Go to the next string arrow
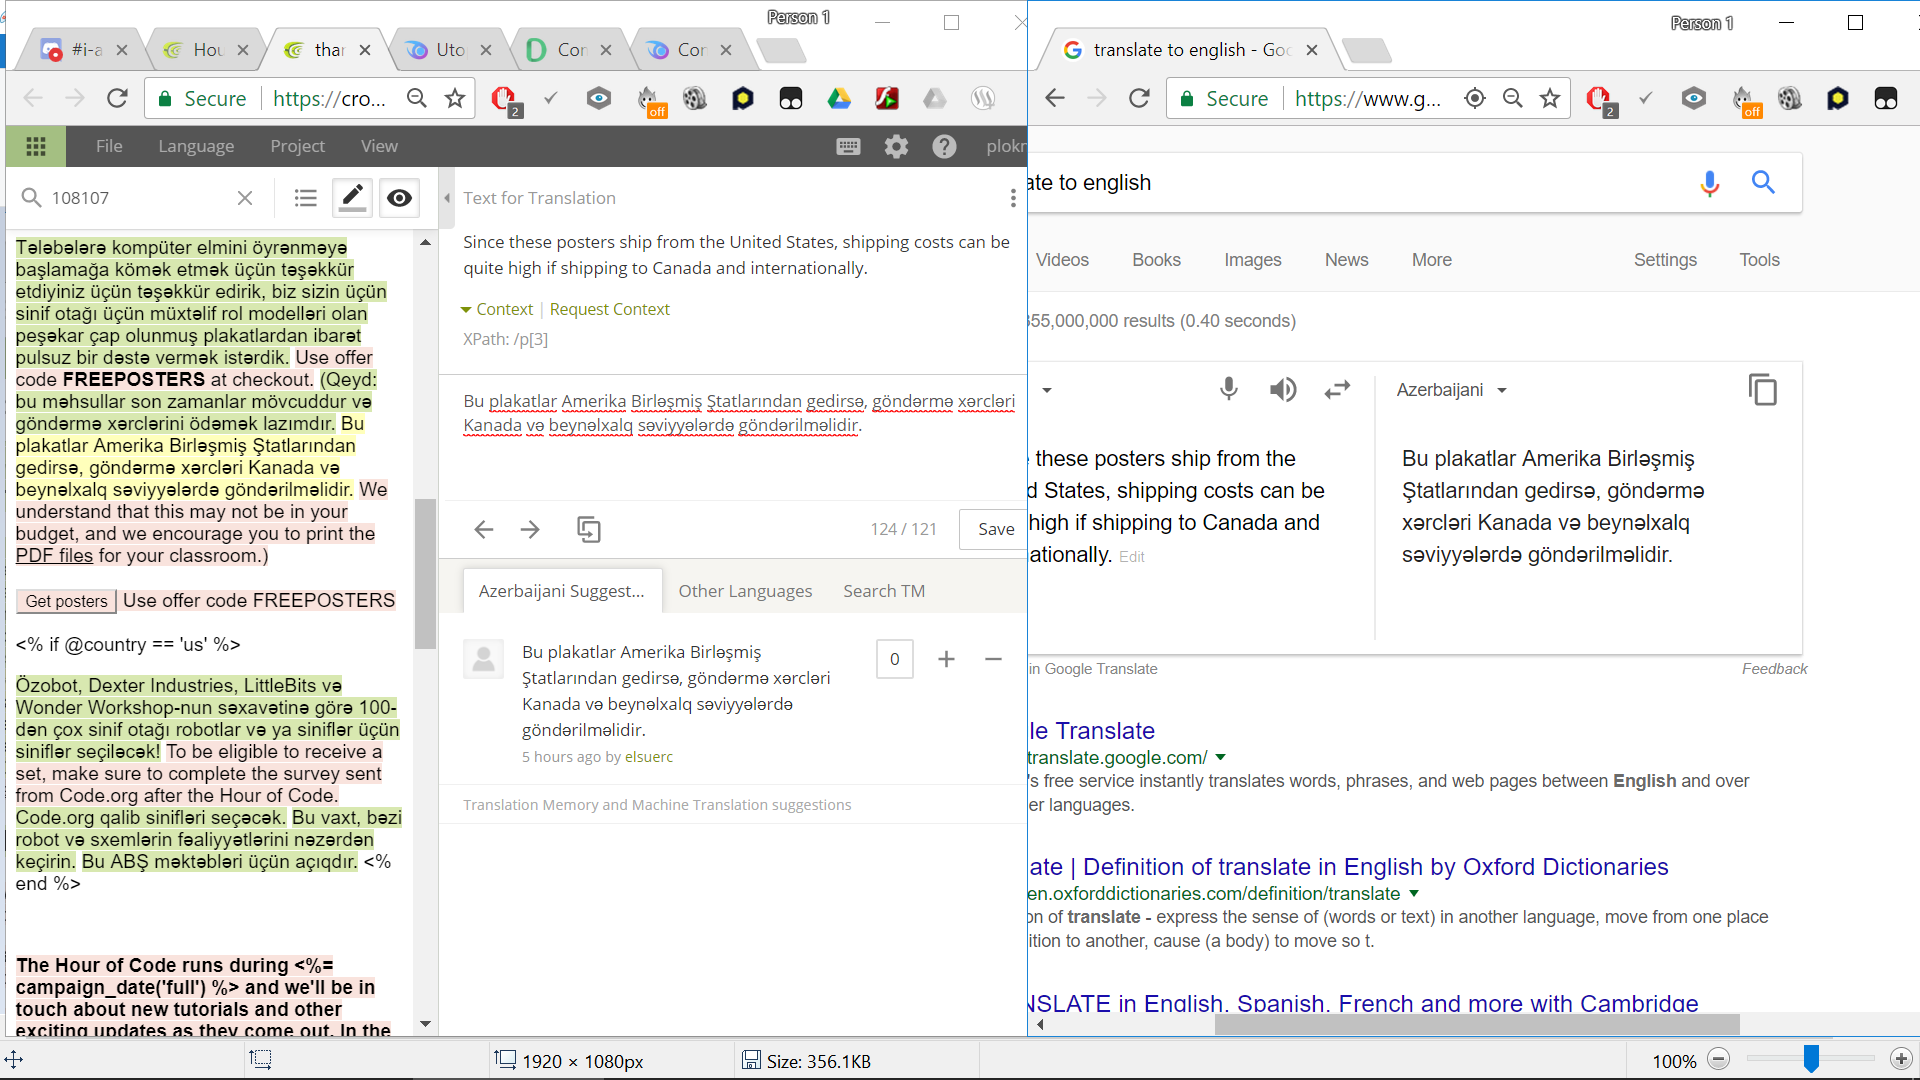1920x1080 pixels. pos(531,529)
